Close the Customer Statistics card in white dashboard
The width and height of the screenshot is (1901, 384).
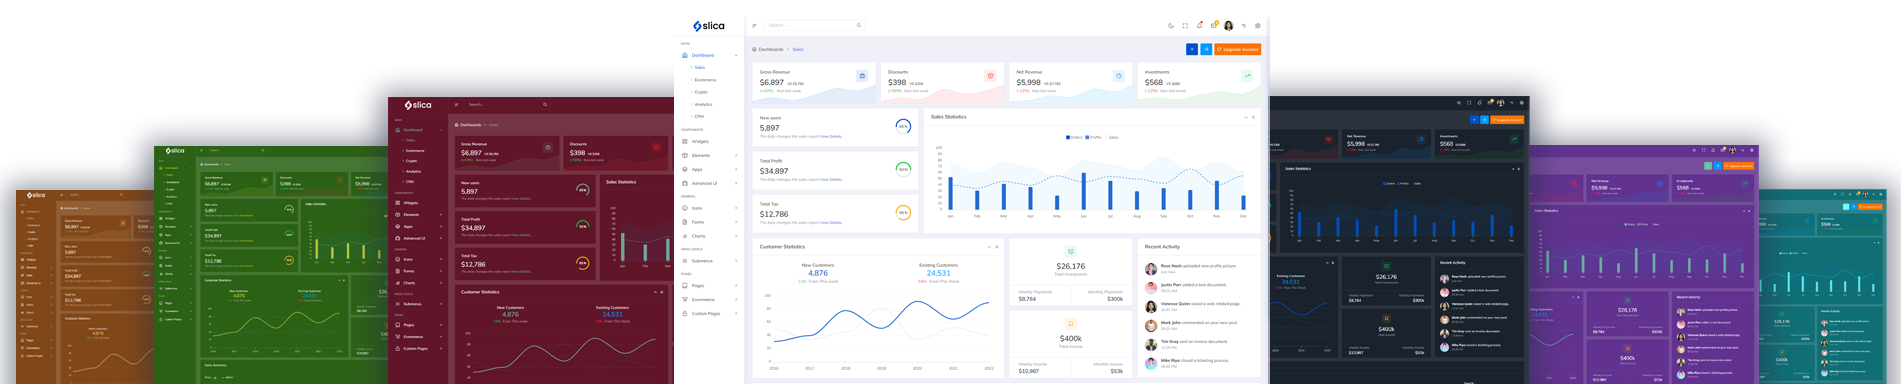point(997,247)
